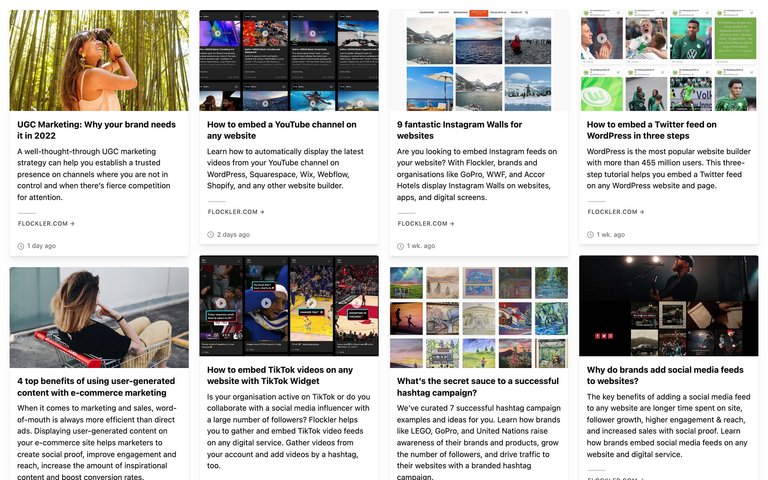Image resolution: width=768 pixels, height=480 pixels.
Task: Click the YouTube video grid thumbnail
Action: click(289, 60)
